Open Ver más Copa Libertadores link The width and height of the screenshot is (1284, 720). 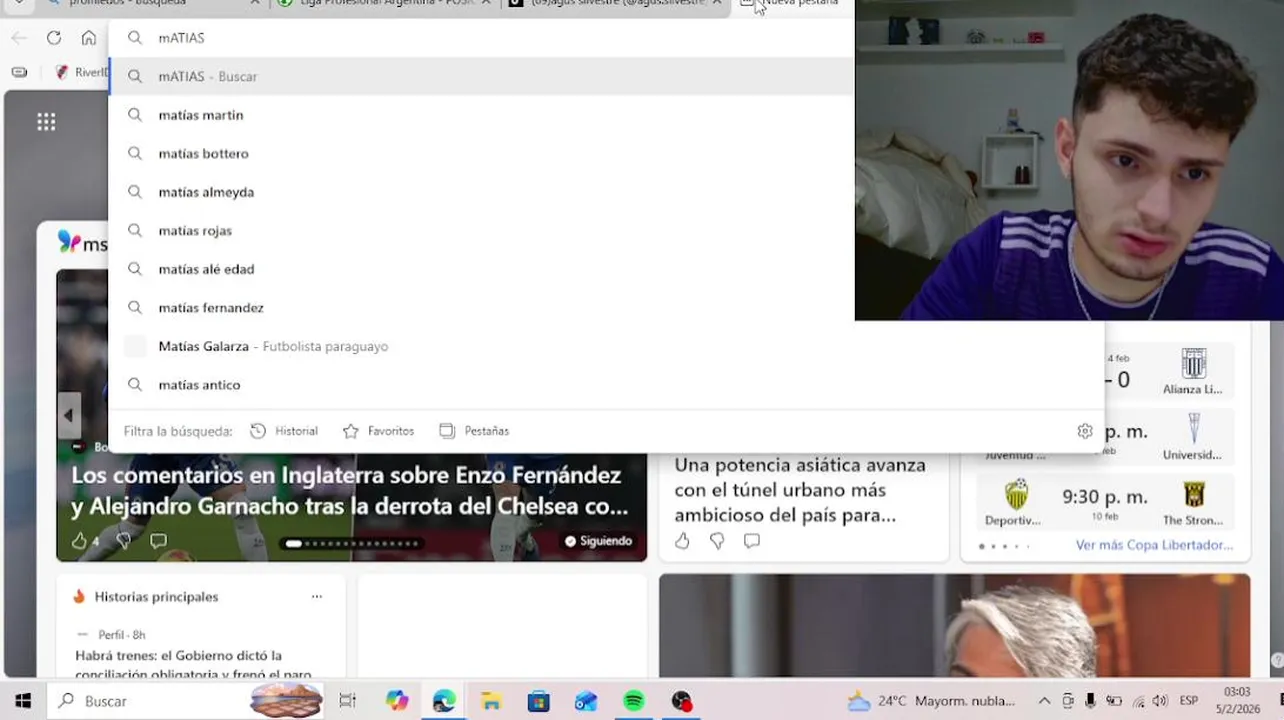1154,545
